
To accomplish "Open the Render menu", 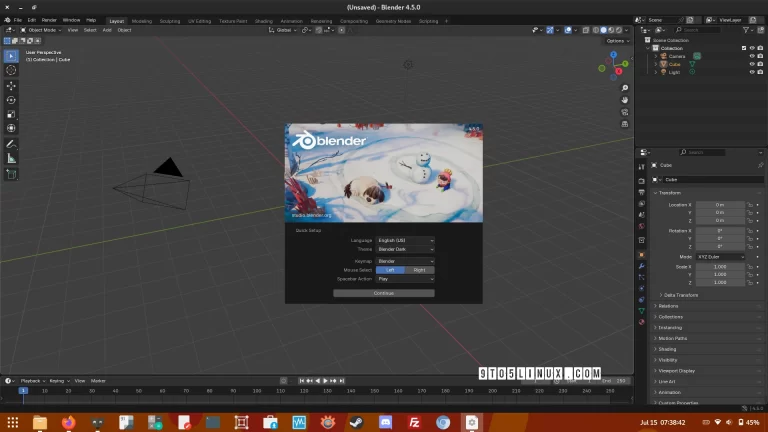I will [x=49, y=20].
